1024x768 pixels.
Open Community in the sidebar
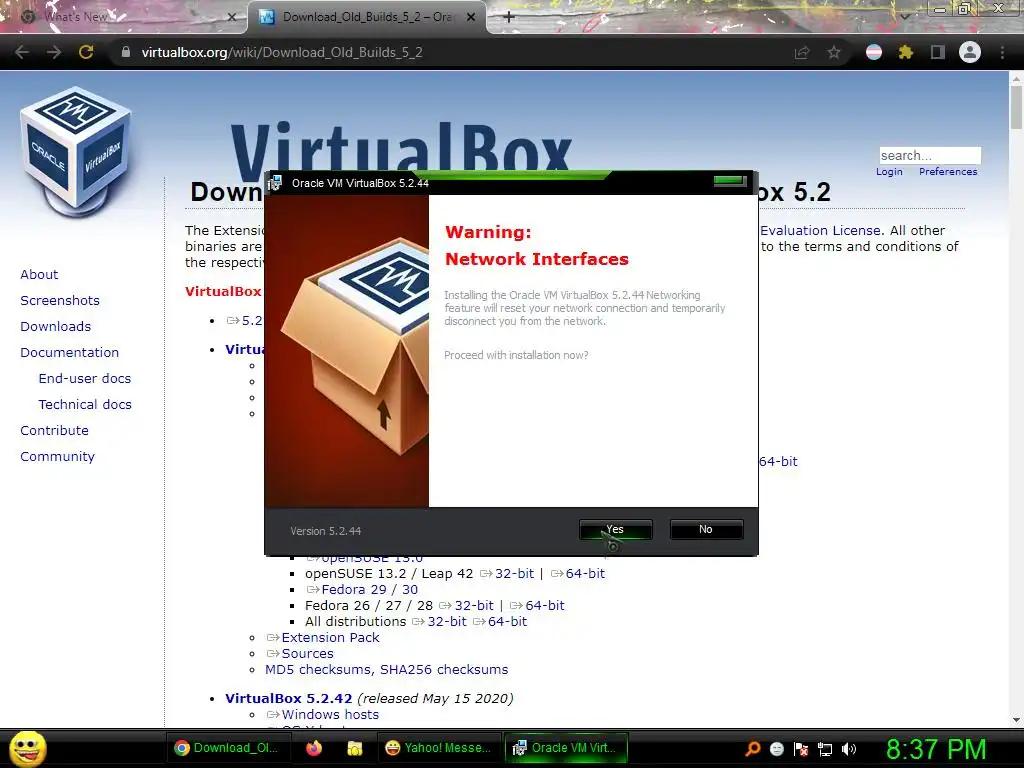(57, 457)
